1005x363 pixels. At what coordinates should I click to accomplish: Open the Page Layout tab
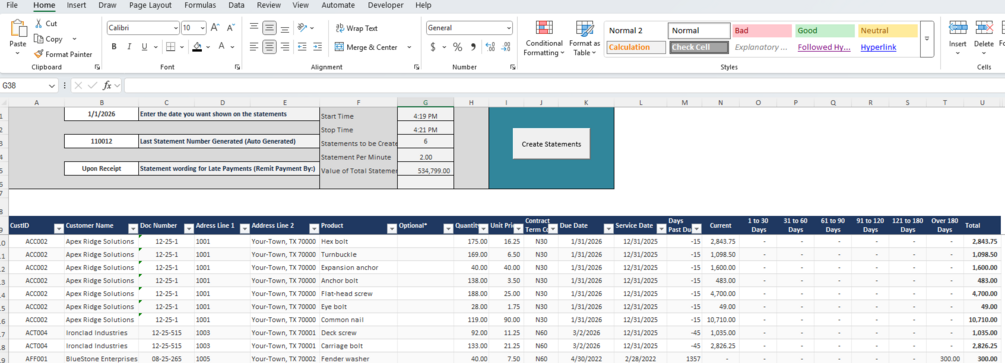click(x=150, y=5)
